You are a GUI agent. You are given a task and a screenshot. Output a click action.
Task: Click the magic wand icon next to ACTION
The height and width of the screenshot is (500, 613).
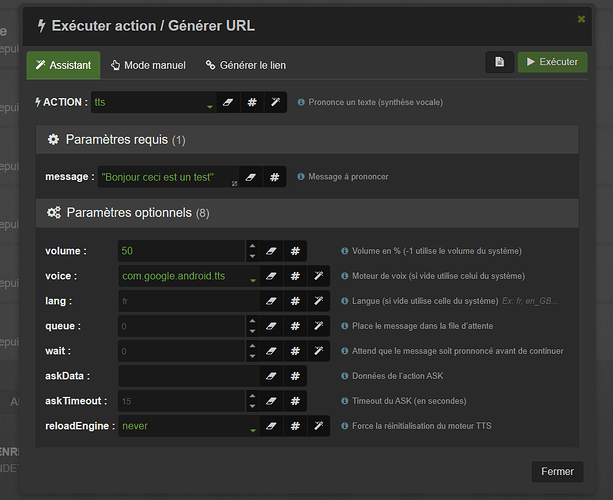[276, 102]
